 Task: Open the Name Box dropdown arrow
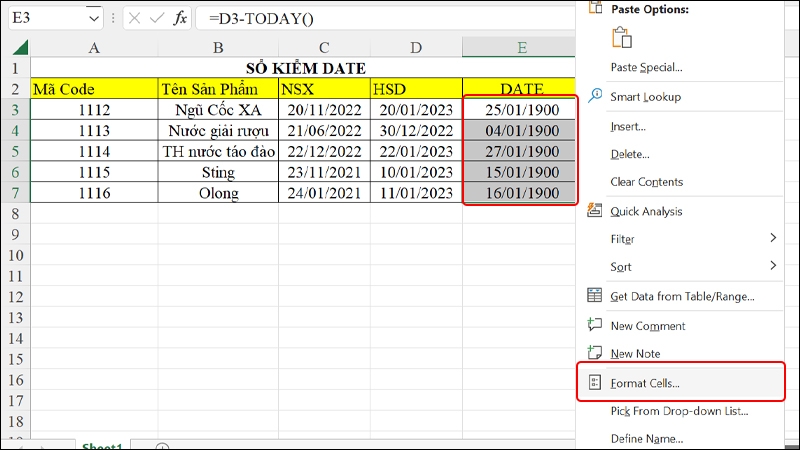(x=94, y=19)
